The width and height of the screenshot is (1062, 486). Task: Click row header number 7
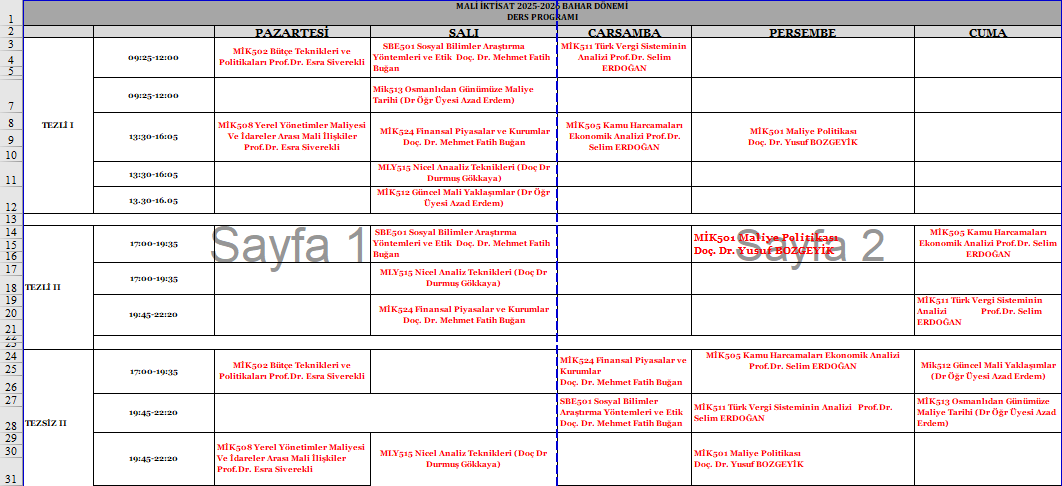[11, 106]
